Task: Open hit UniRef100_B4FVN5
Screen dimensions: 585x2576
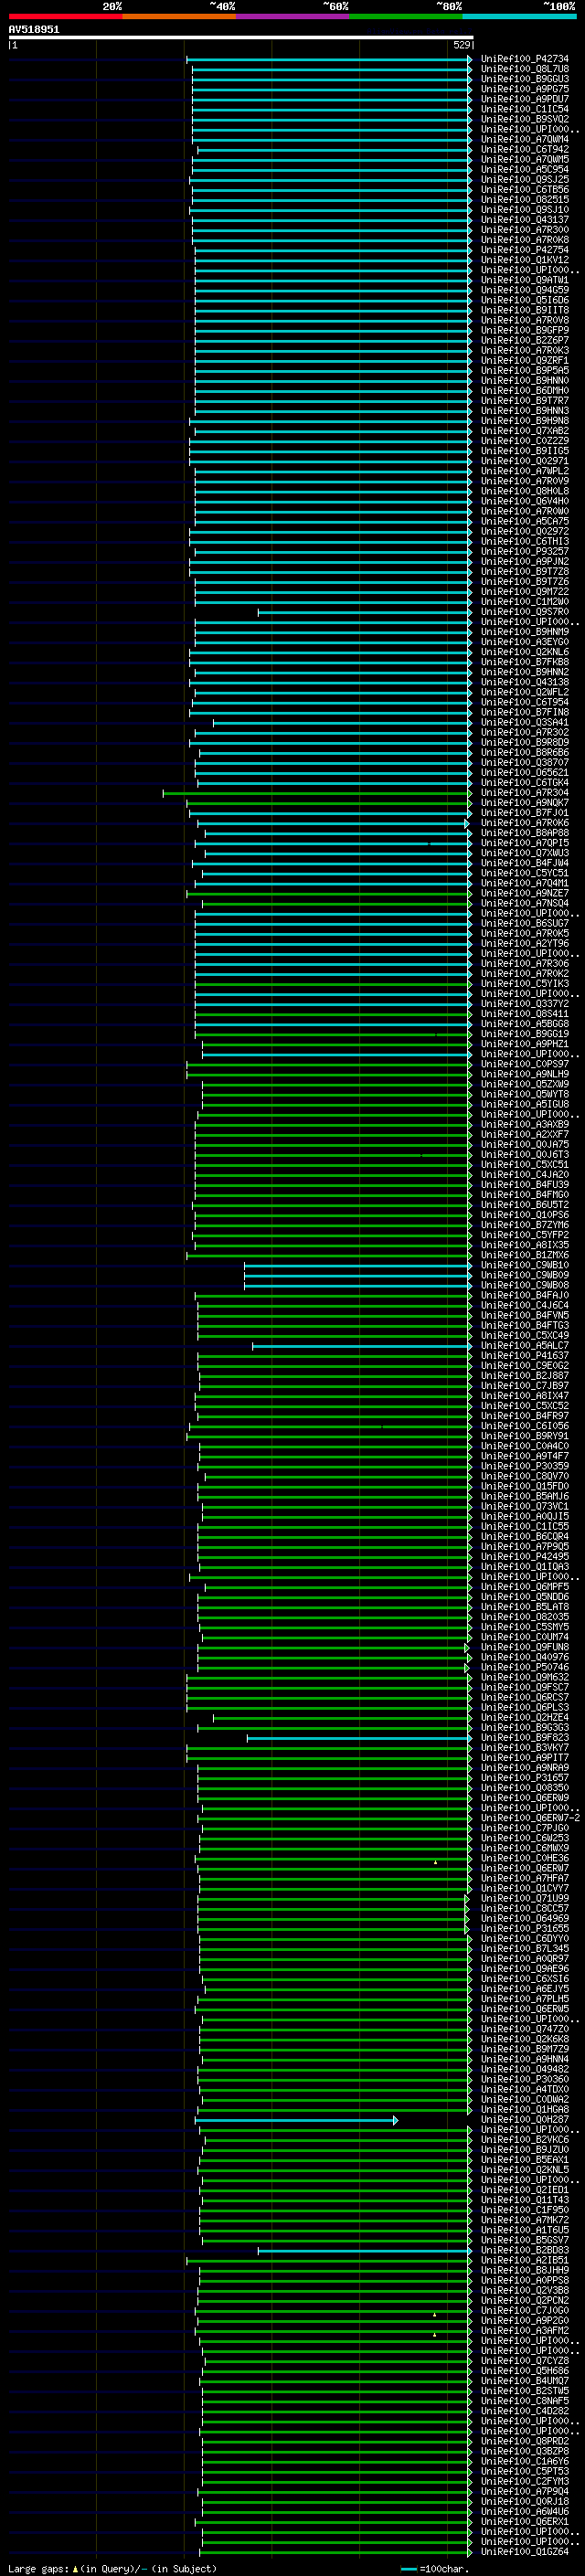Action: [x=525, y=1316]
